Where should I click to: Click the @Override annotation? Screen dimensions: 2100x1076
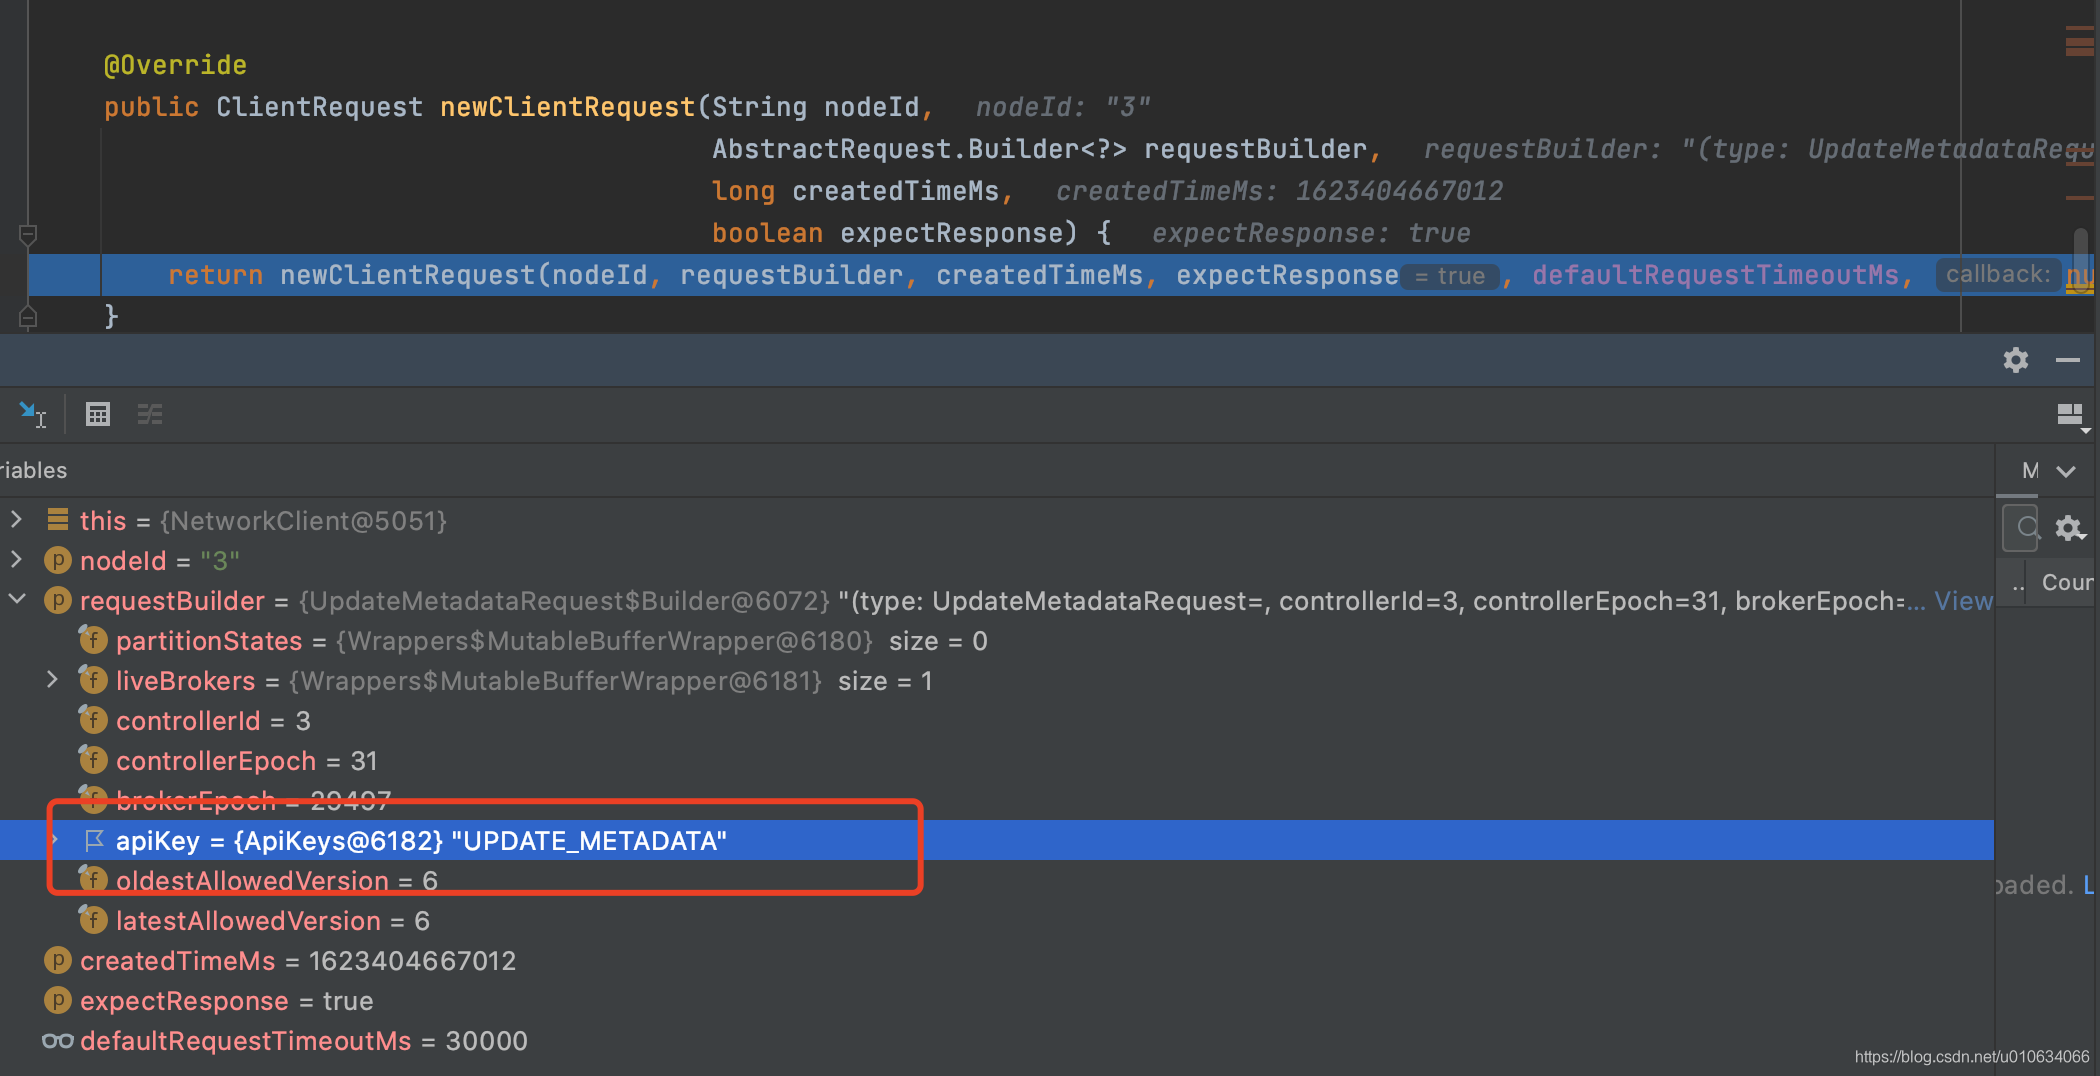tap(175, 65)
